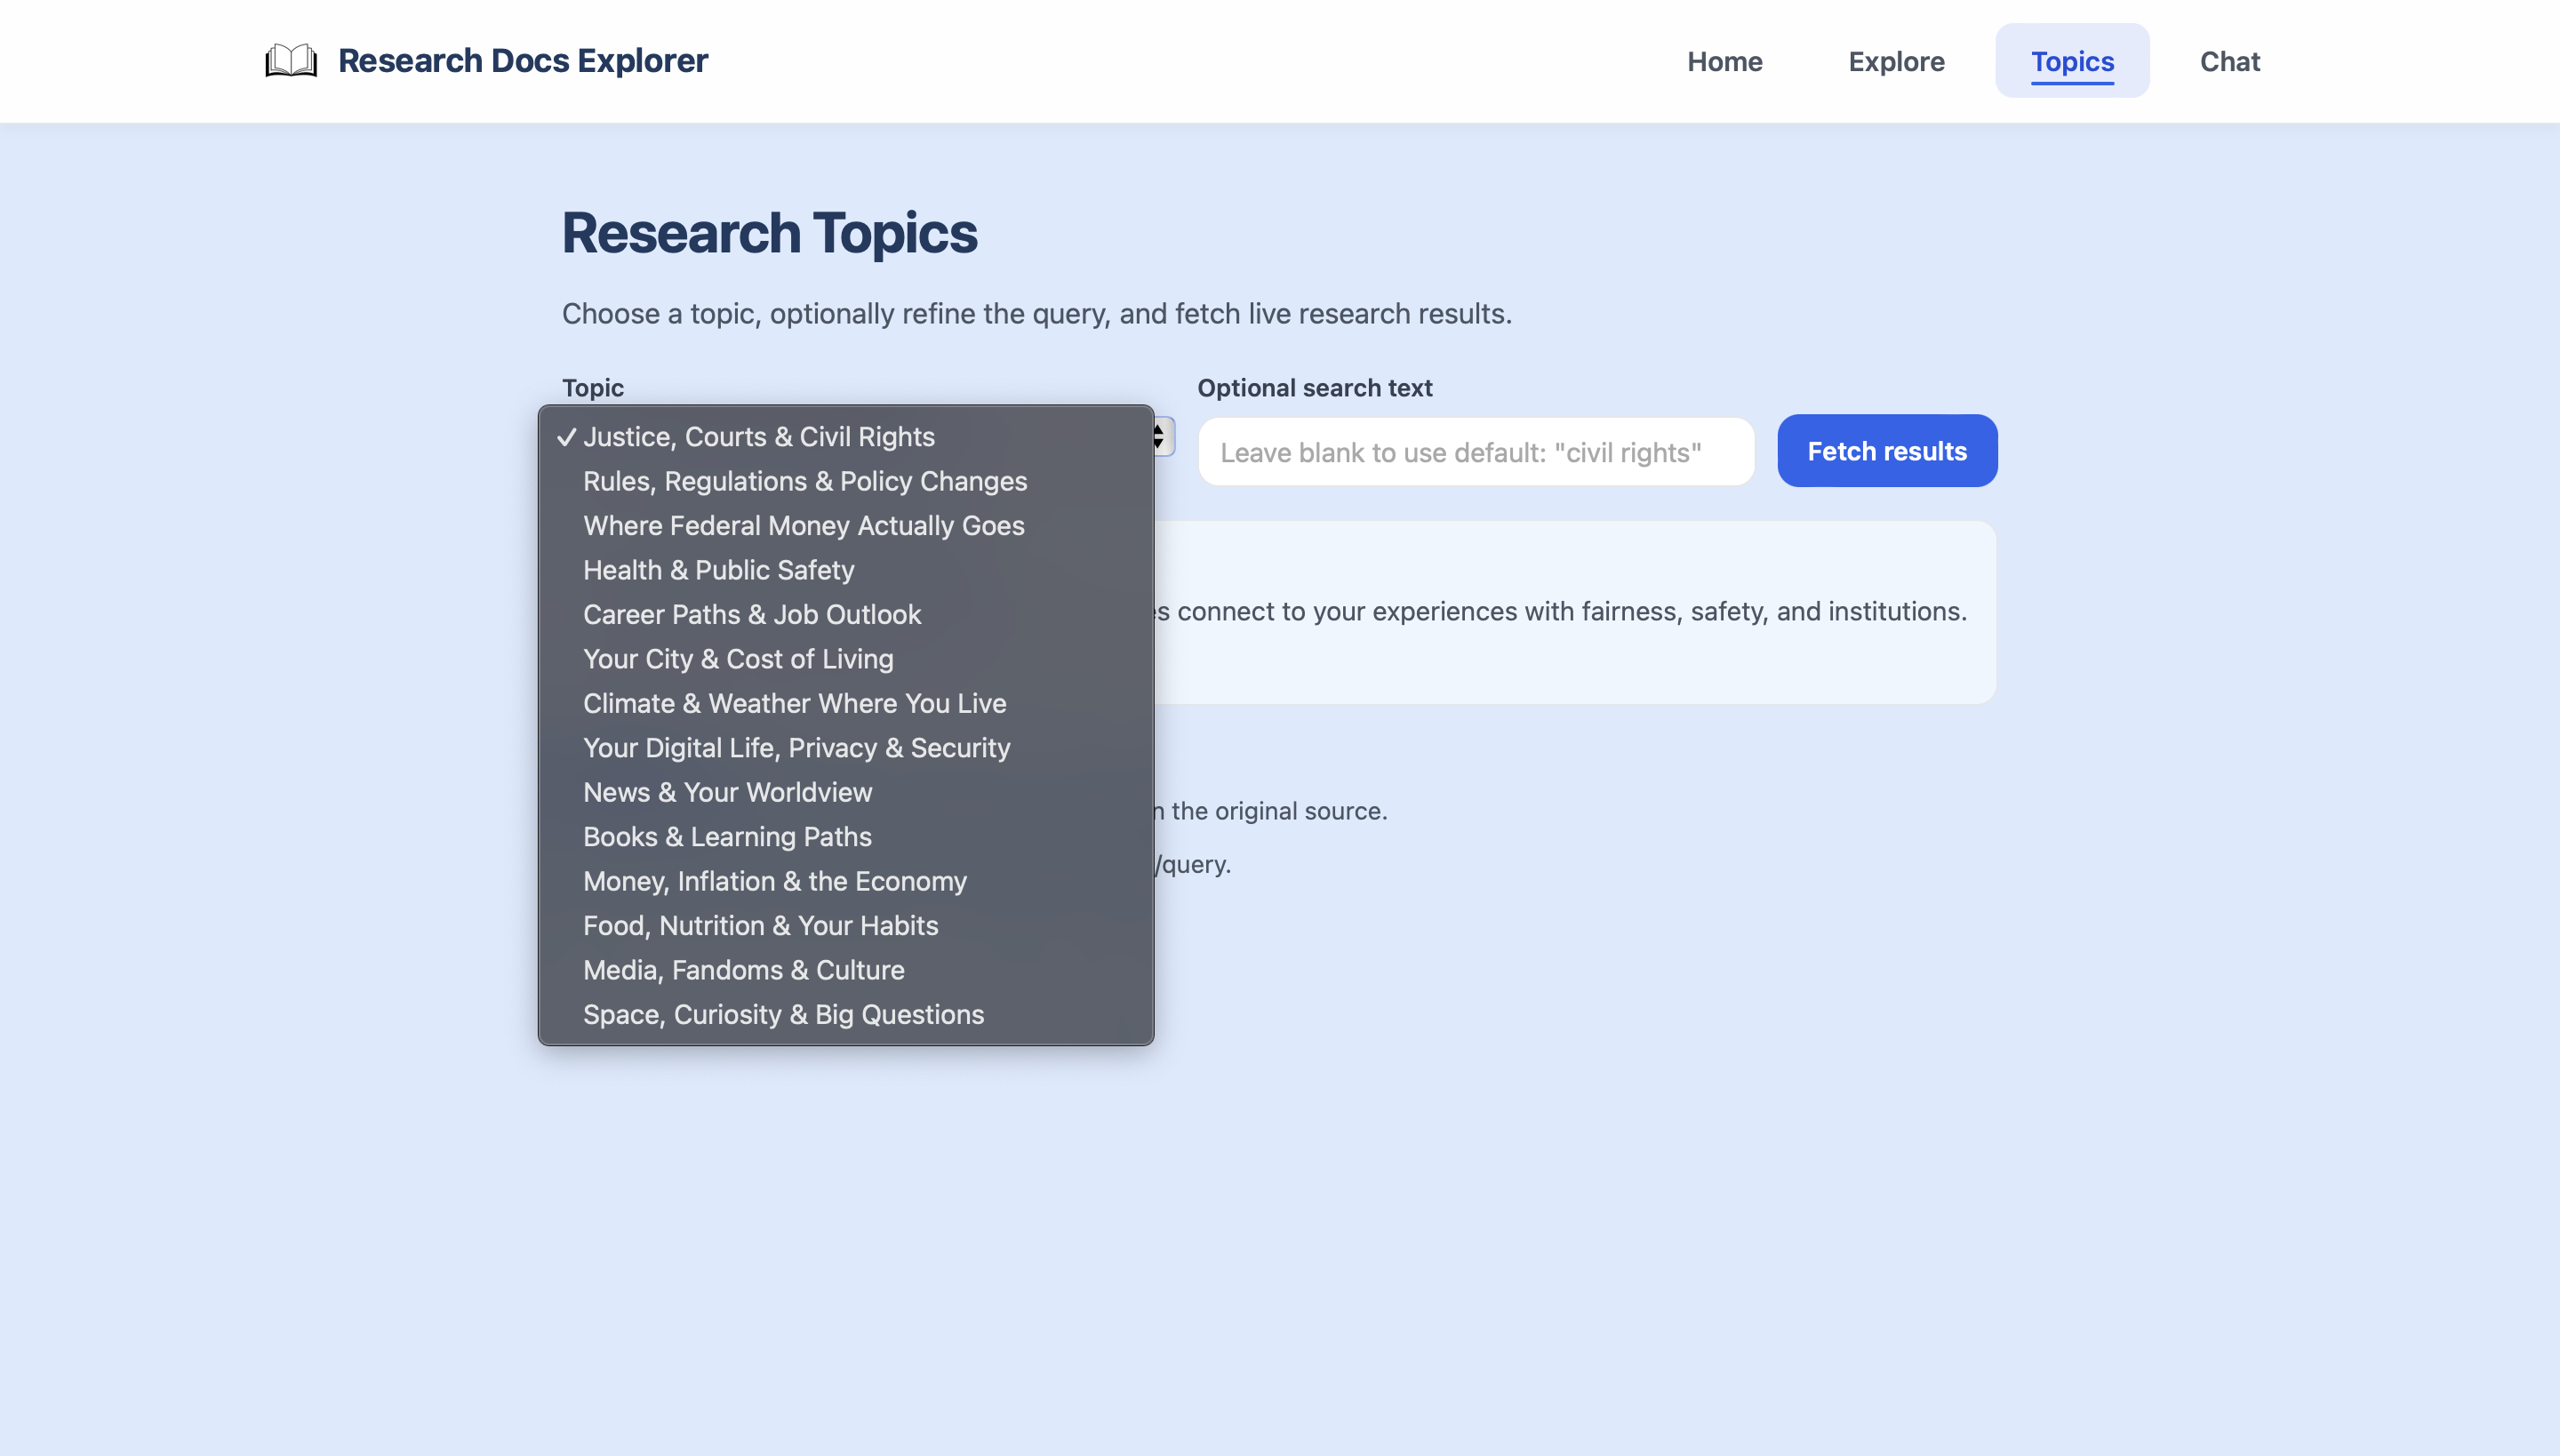The width and height of the screenshot is (2560, 1456).
Task: Click the open book logo icon
Action: [x=290, y=61]
